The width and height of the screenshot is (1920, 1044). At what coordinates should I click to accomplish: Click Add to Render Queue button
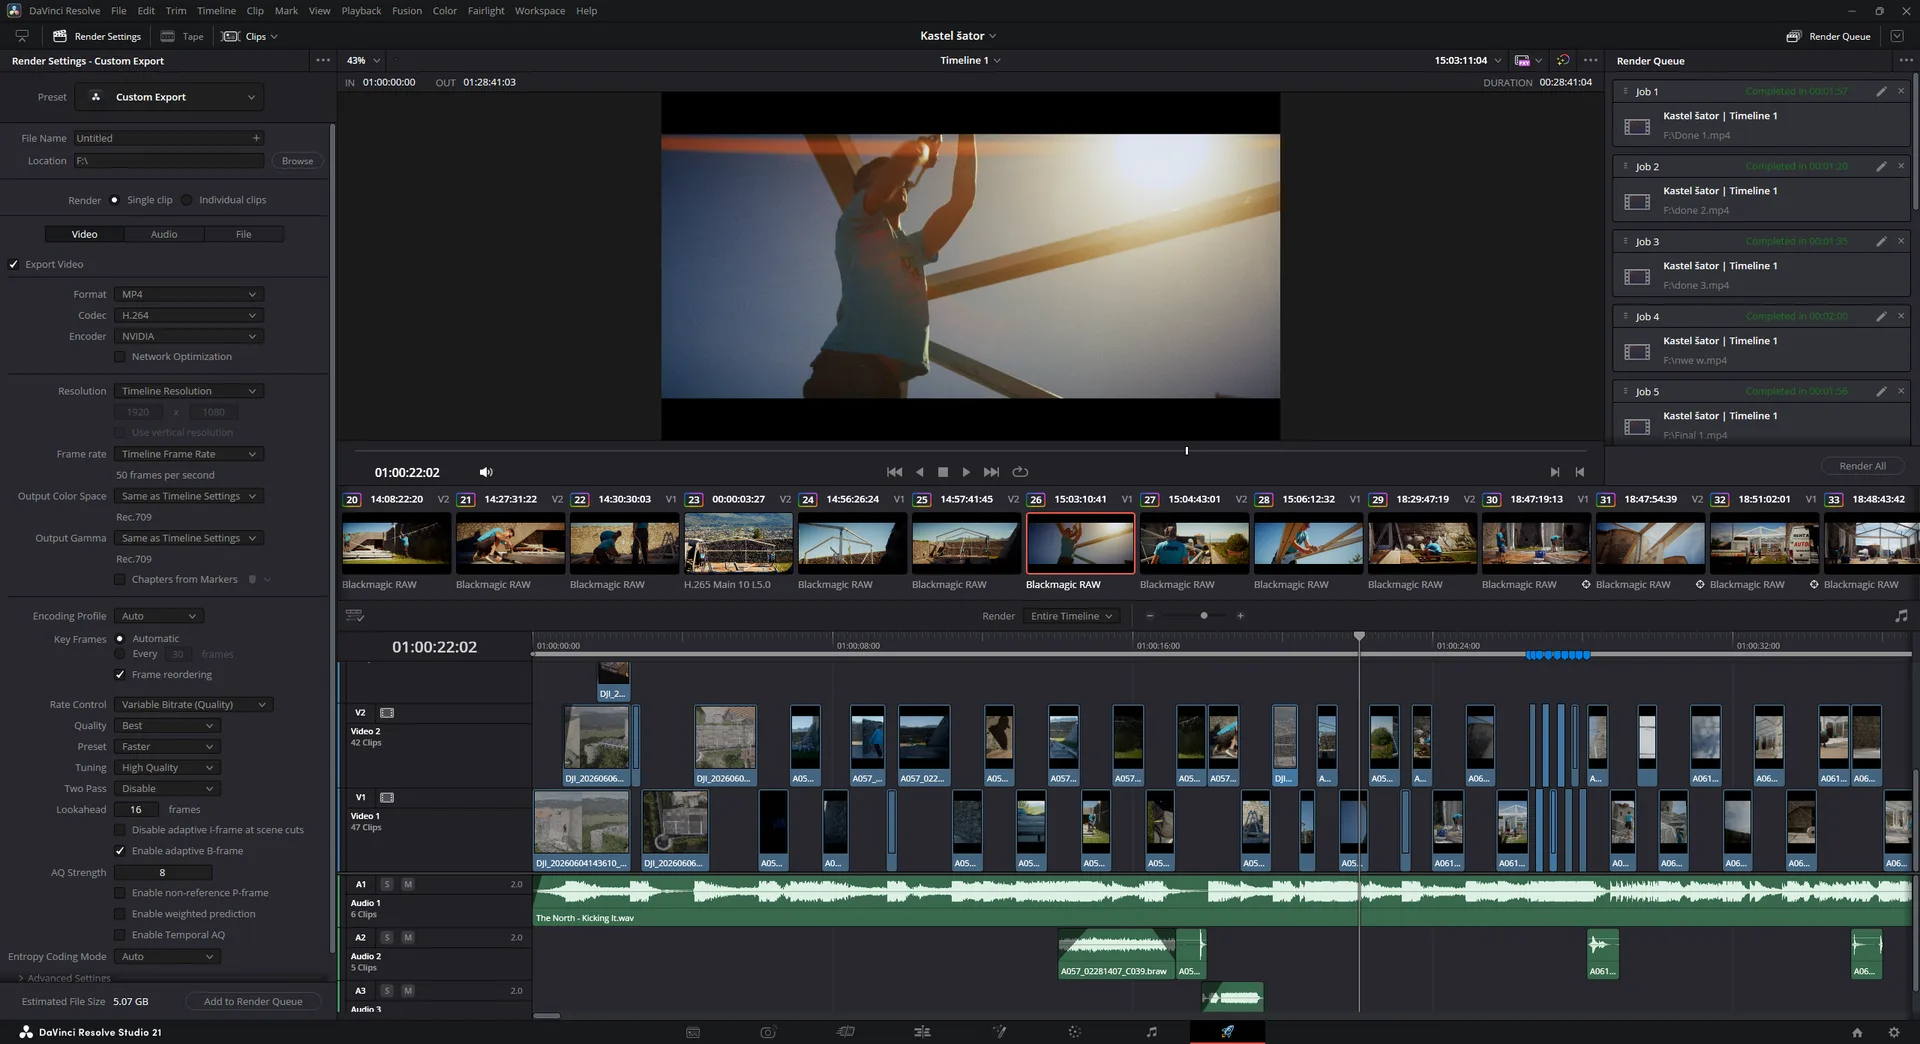(253, 1001)
